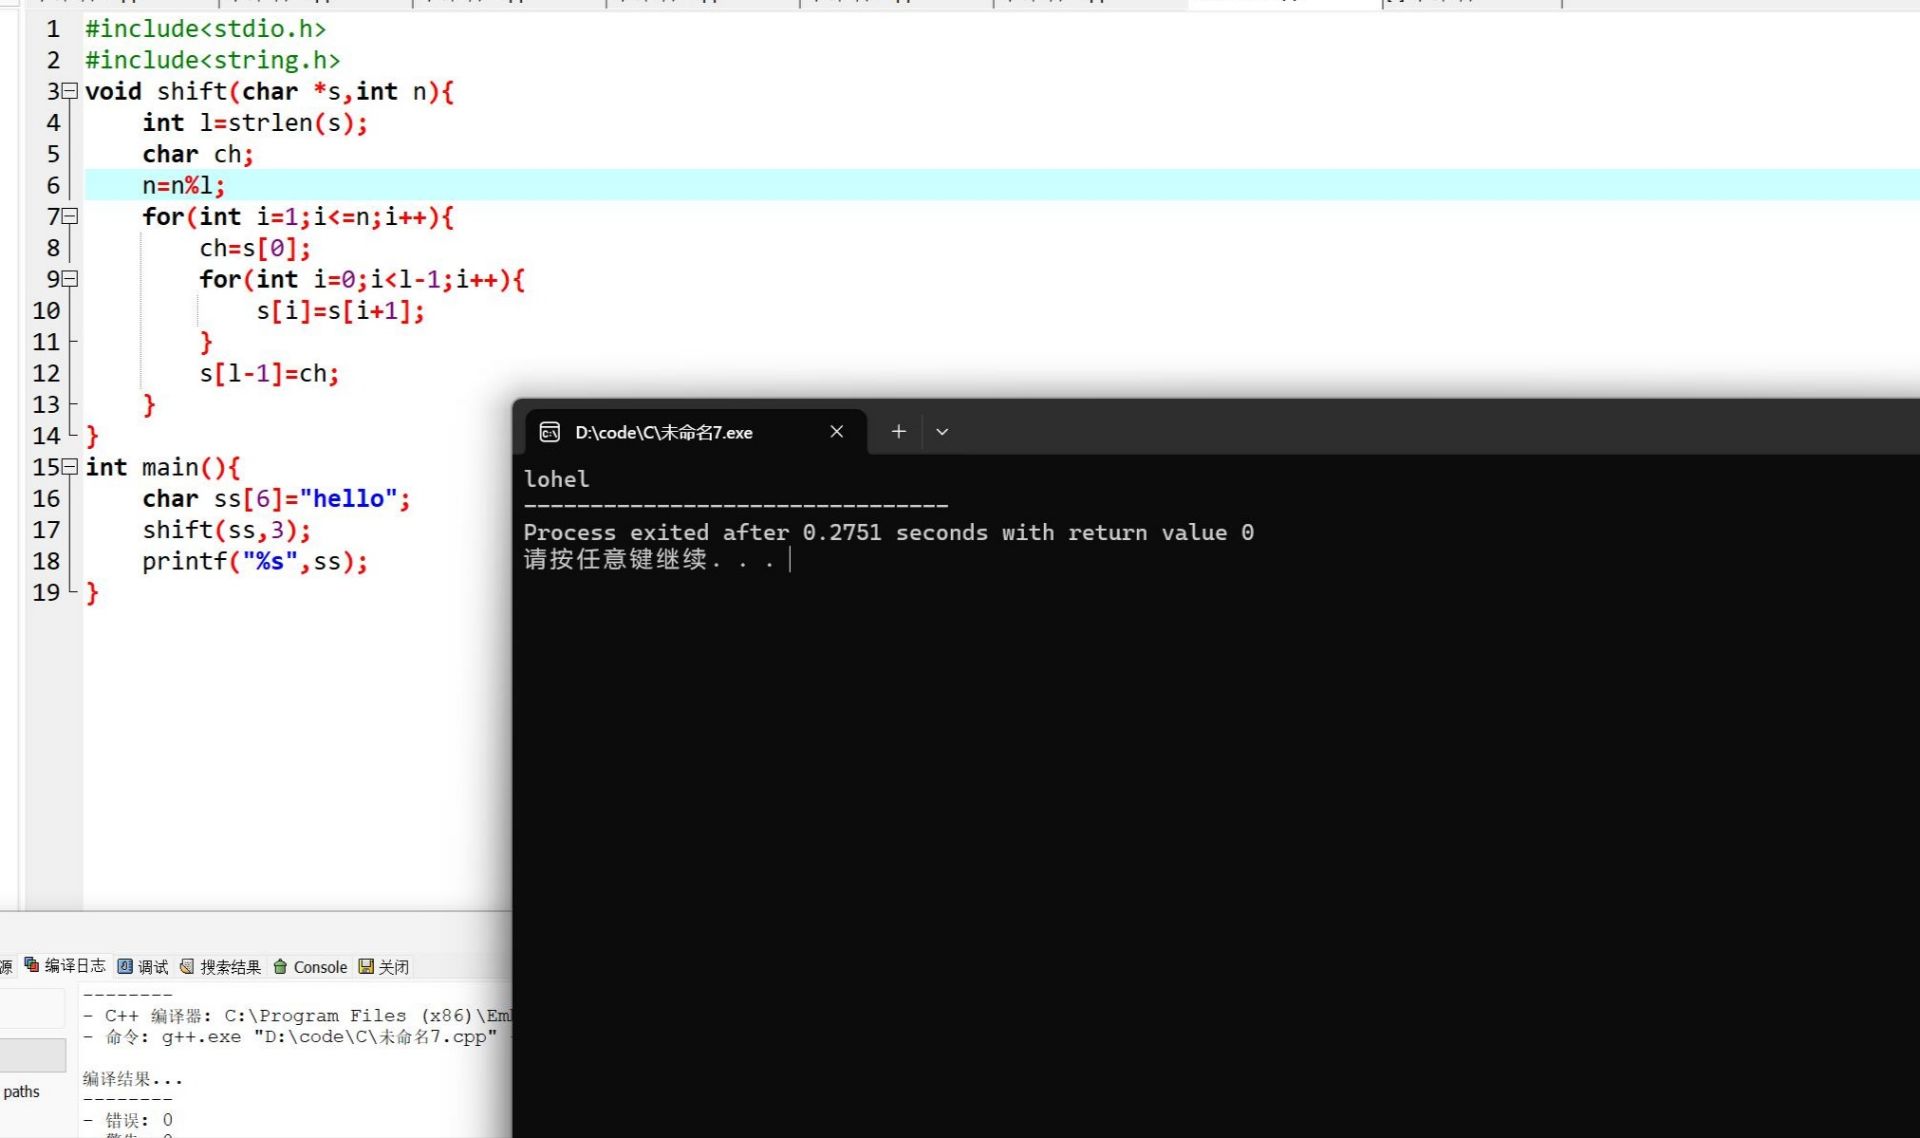Click the 关闭 close panel button
This screenshot has width=1920, height=1138.
click(393, 967)
